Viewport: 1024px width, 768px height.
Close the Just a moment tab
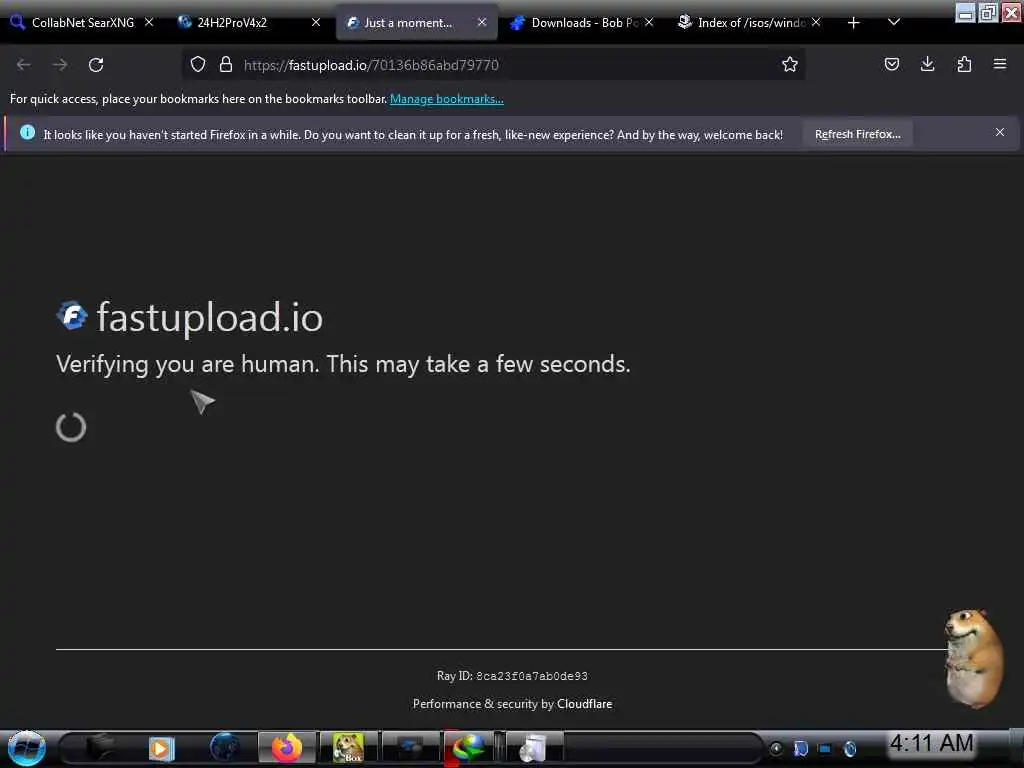[482, 22]
